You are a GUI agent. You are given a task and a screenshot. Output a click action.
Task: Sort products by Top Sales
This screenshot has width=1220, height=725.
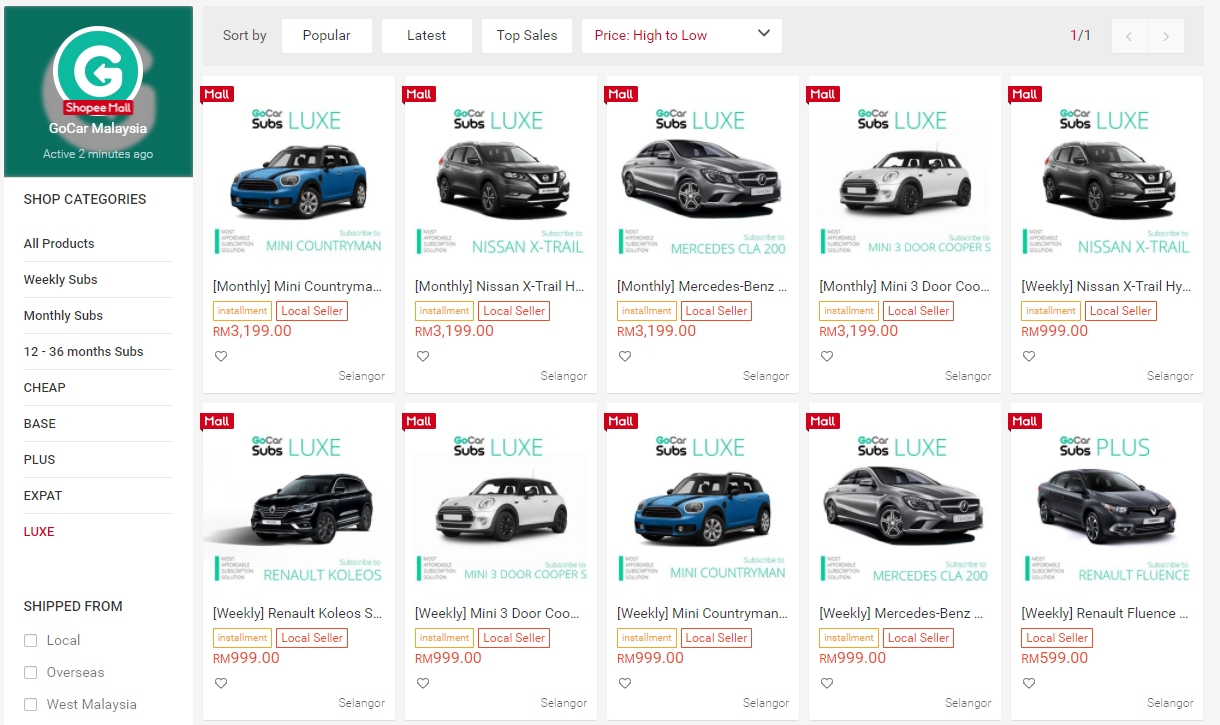[527, 36]
